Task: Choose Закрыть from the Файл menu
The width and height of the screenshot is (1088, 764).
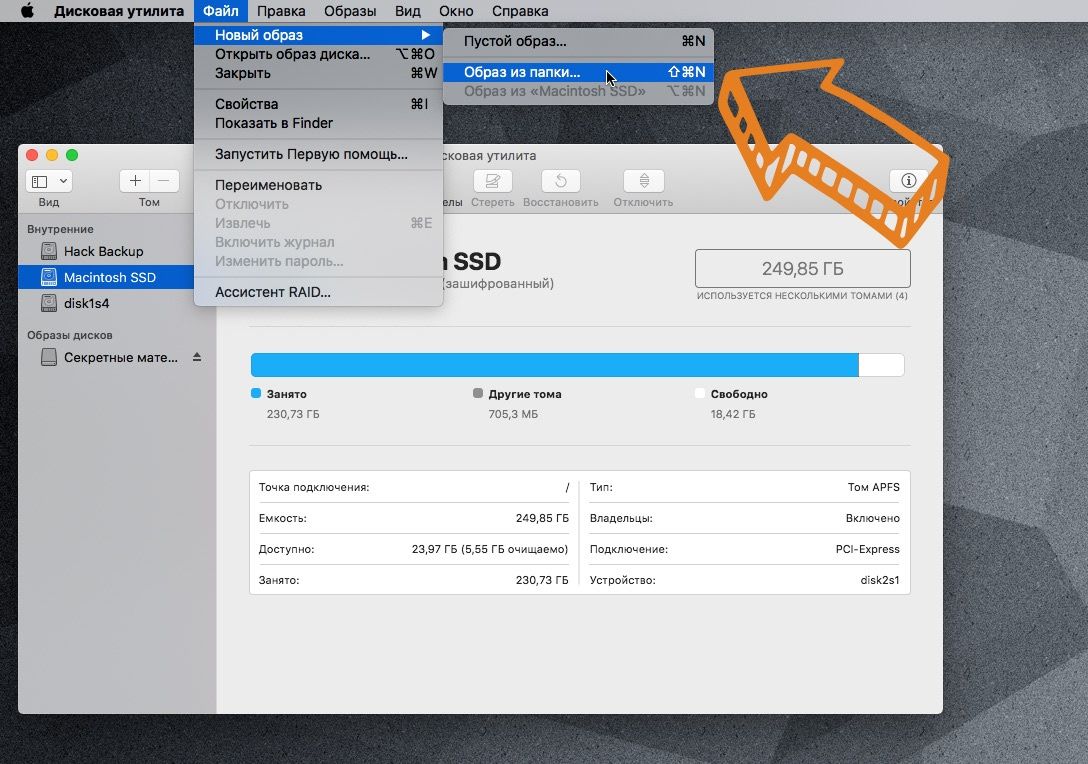Action: [x=318, y=73]
